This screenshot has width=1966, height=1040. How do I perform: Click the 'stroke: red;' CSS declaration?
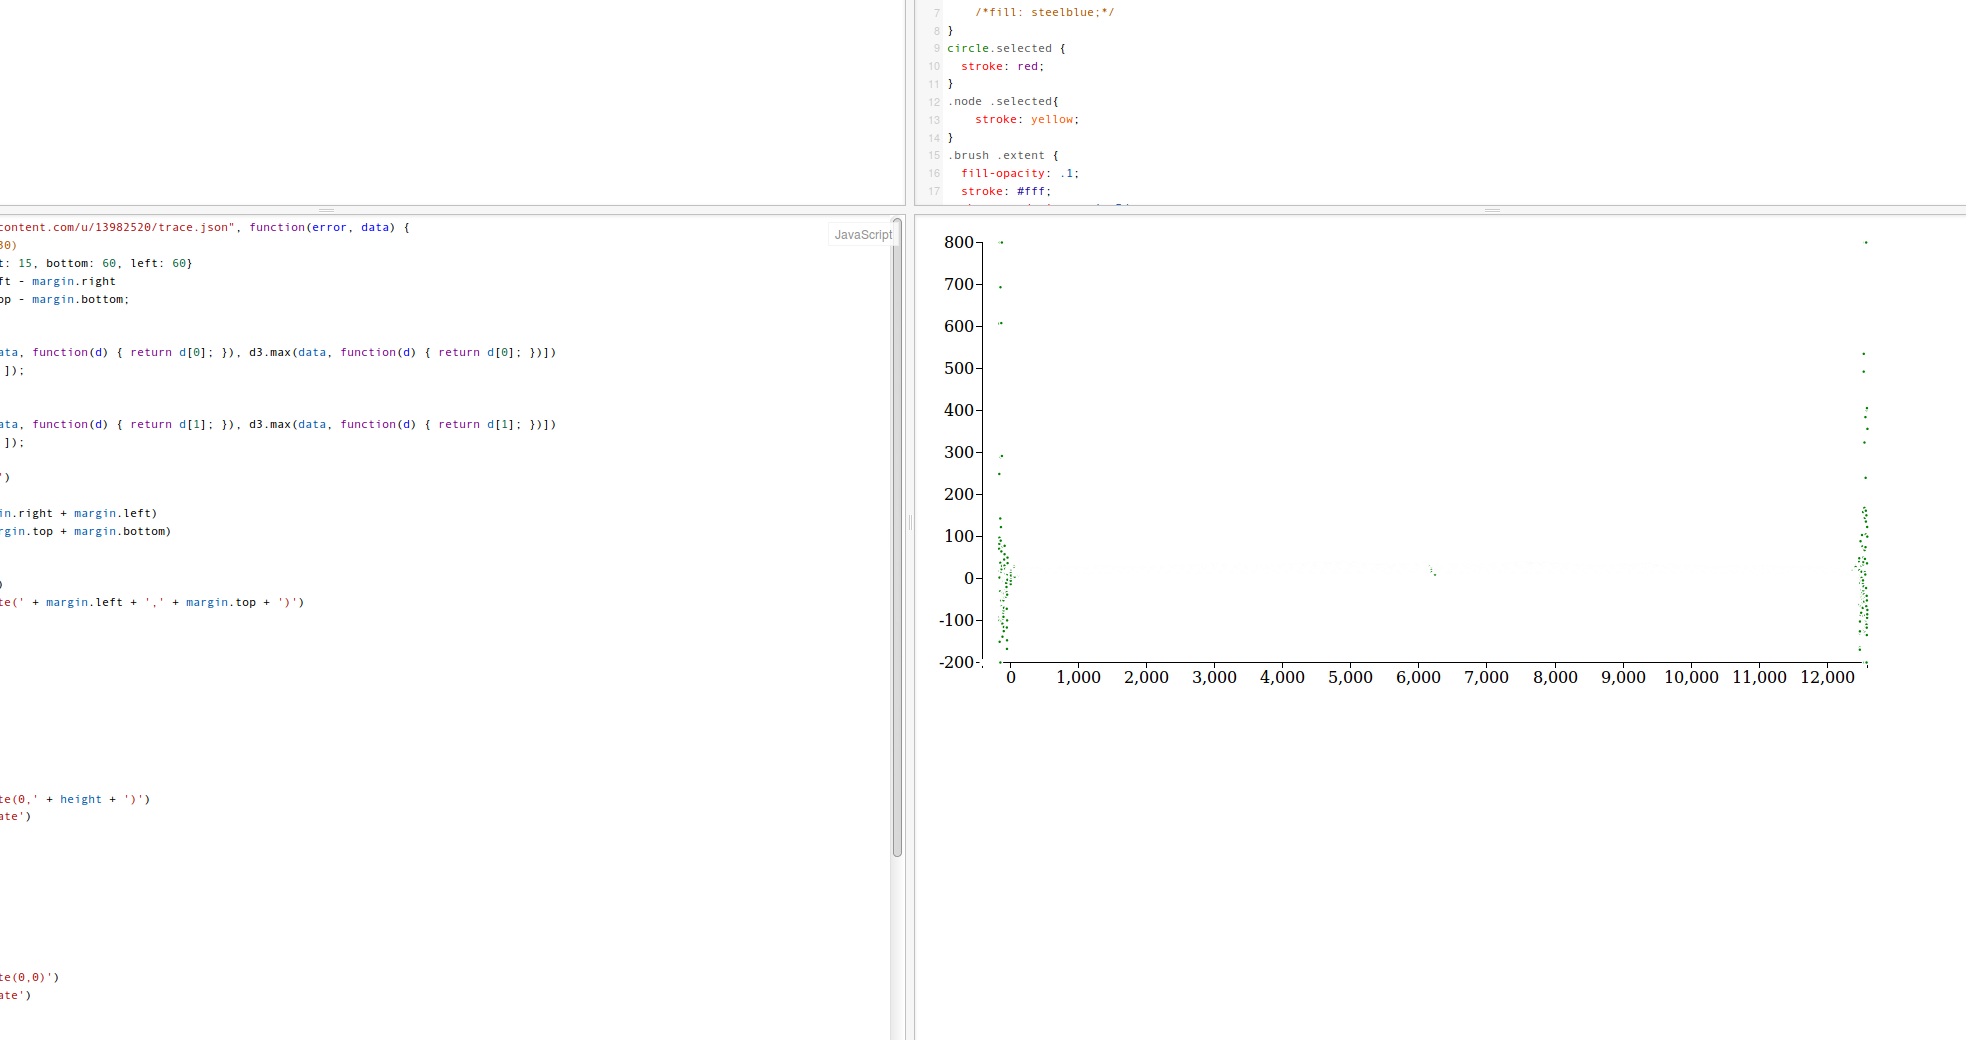(1002, 66)
